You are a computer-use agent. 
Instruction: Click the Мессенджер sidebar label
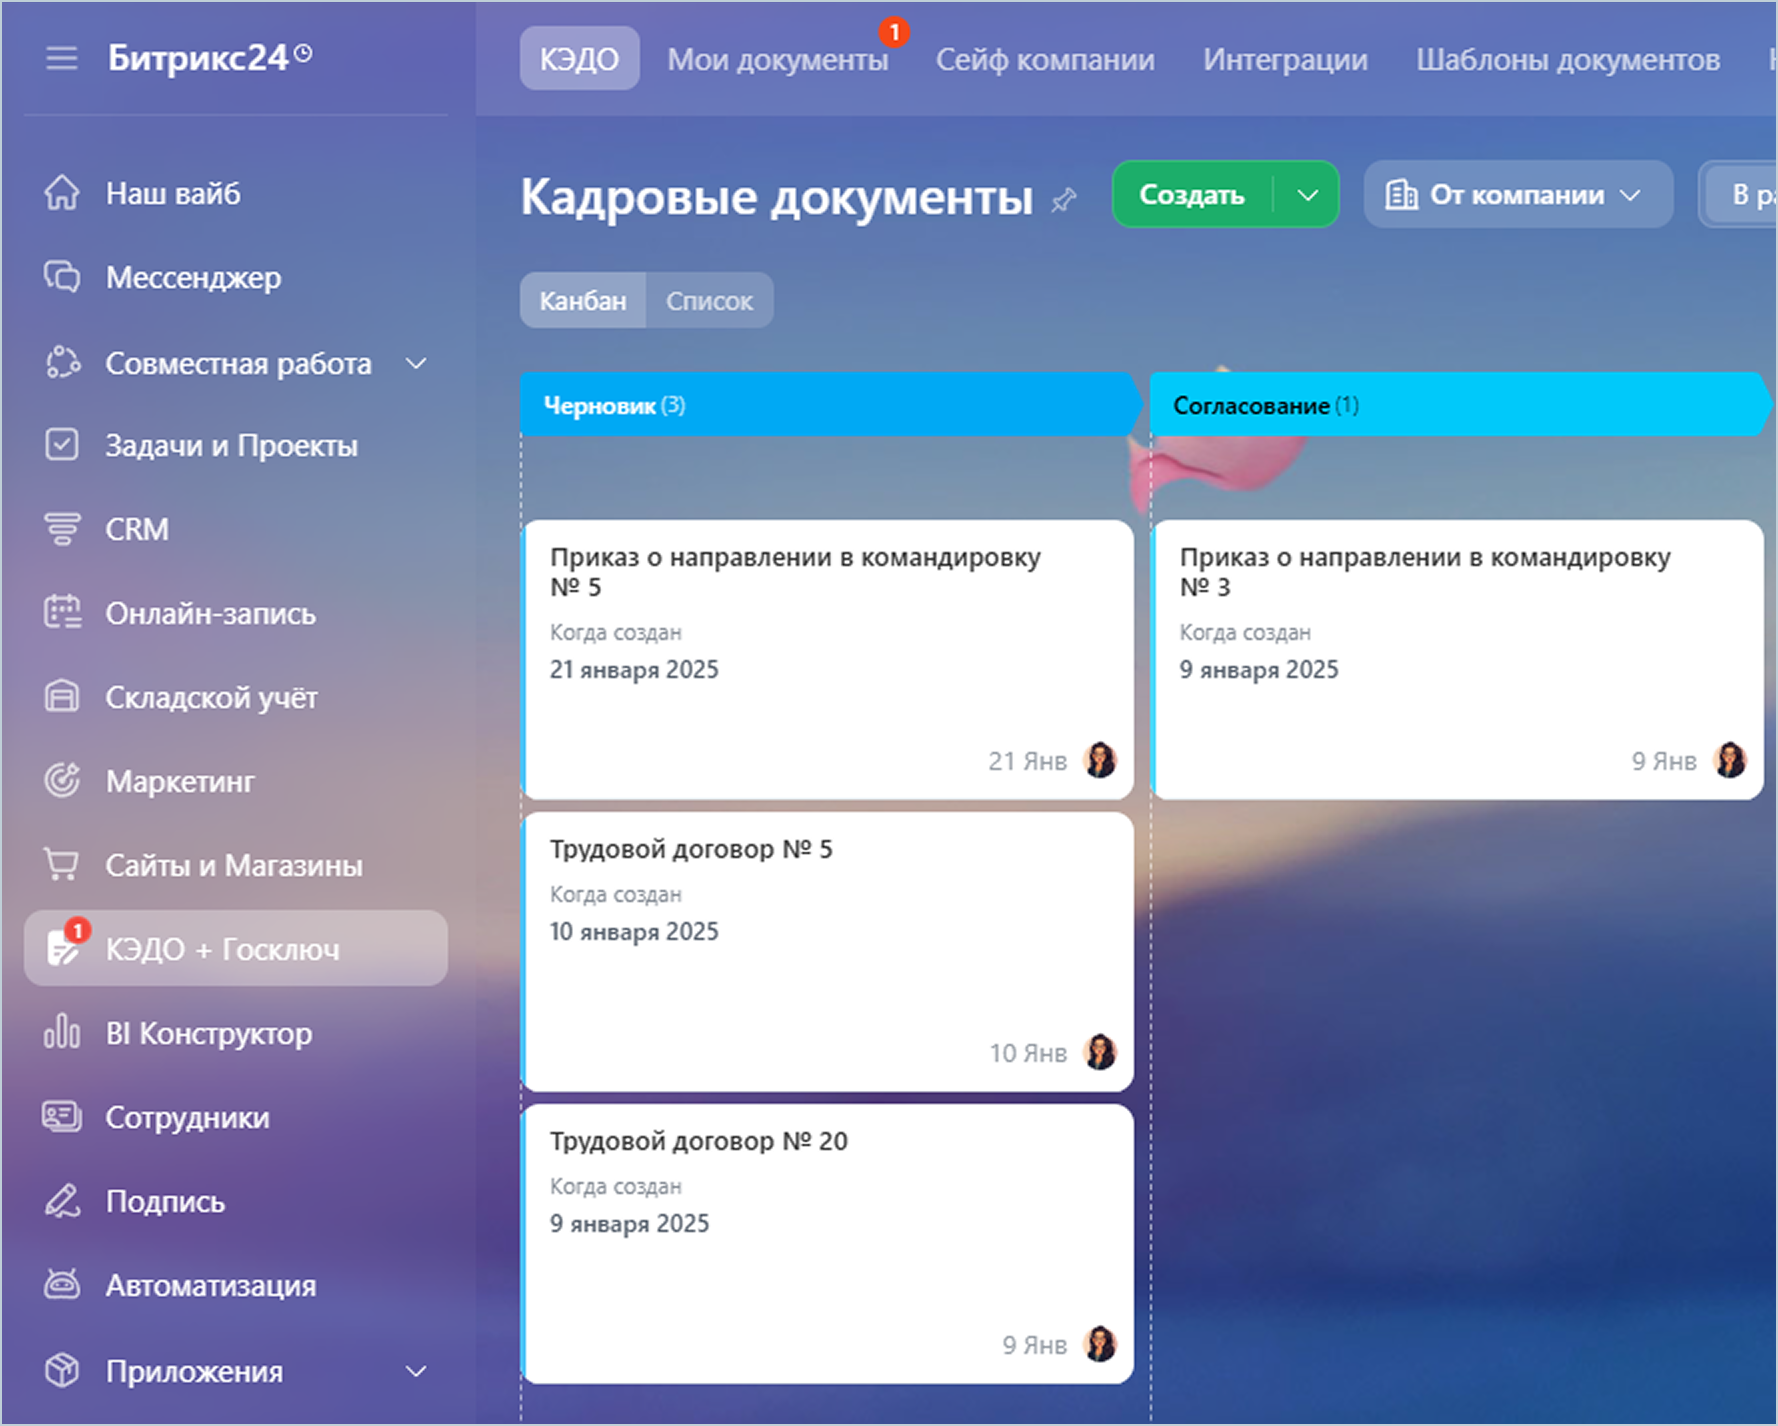pos(194,278)
